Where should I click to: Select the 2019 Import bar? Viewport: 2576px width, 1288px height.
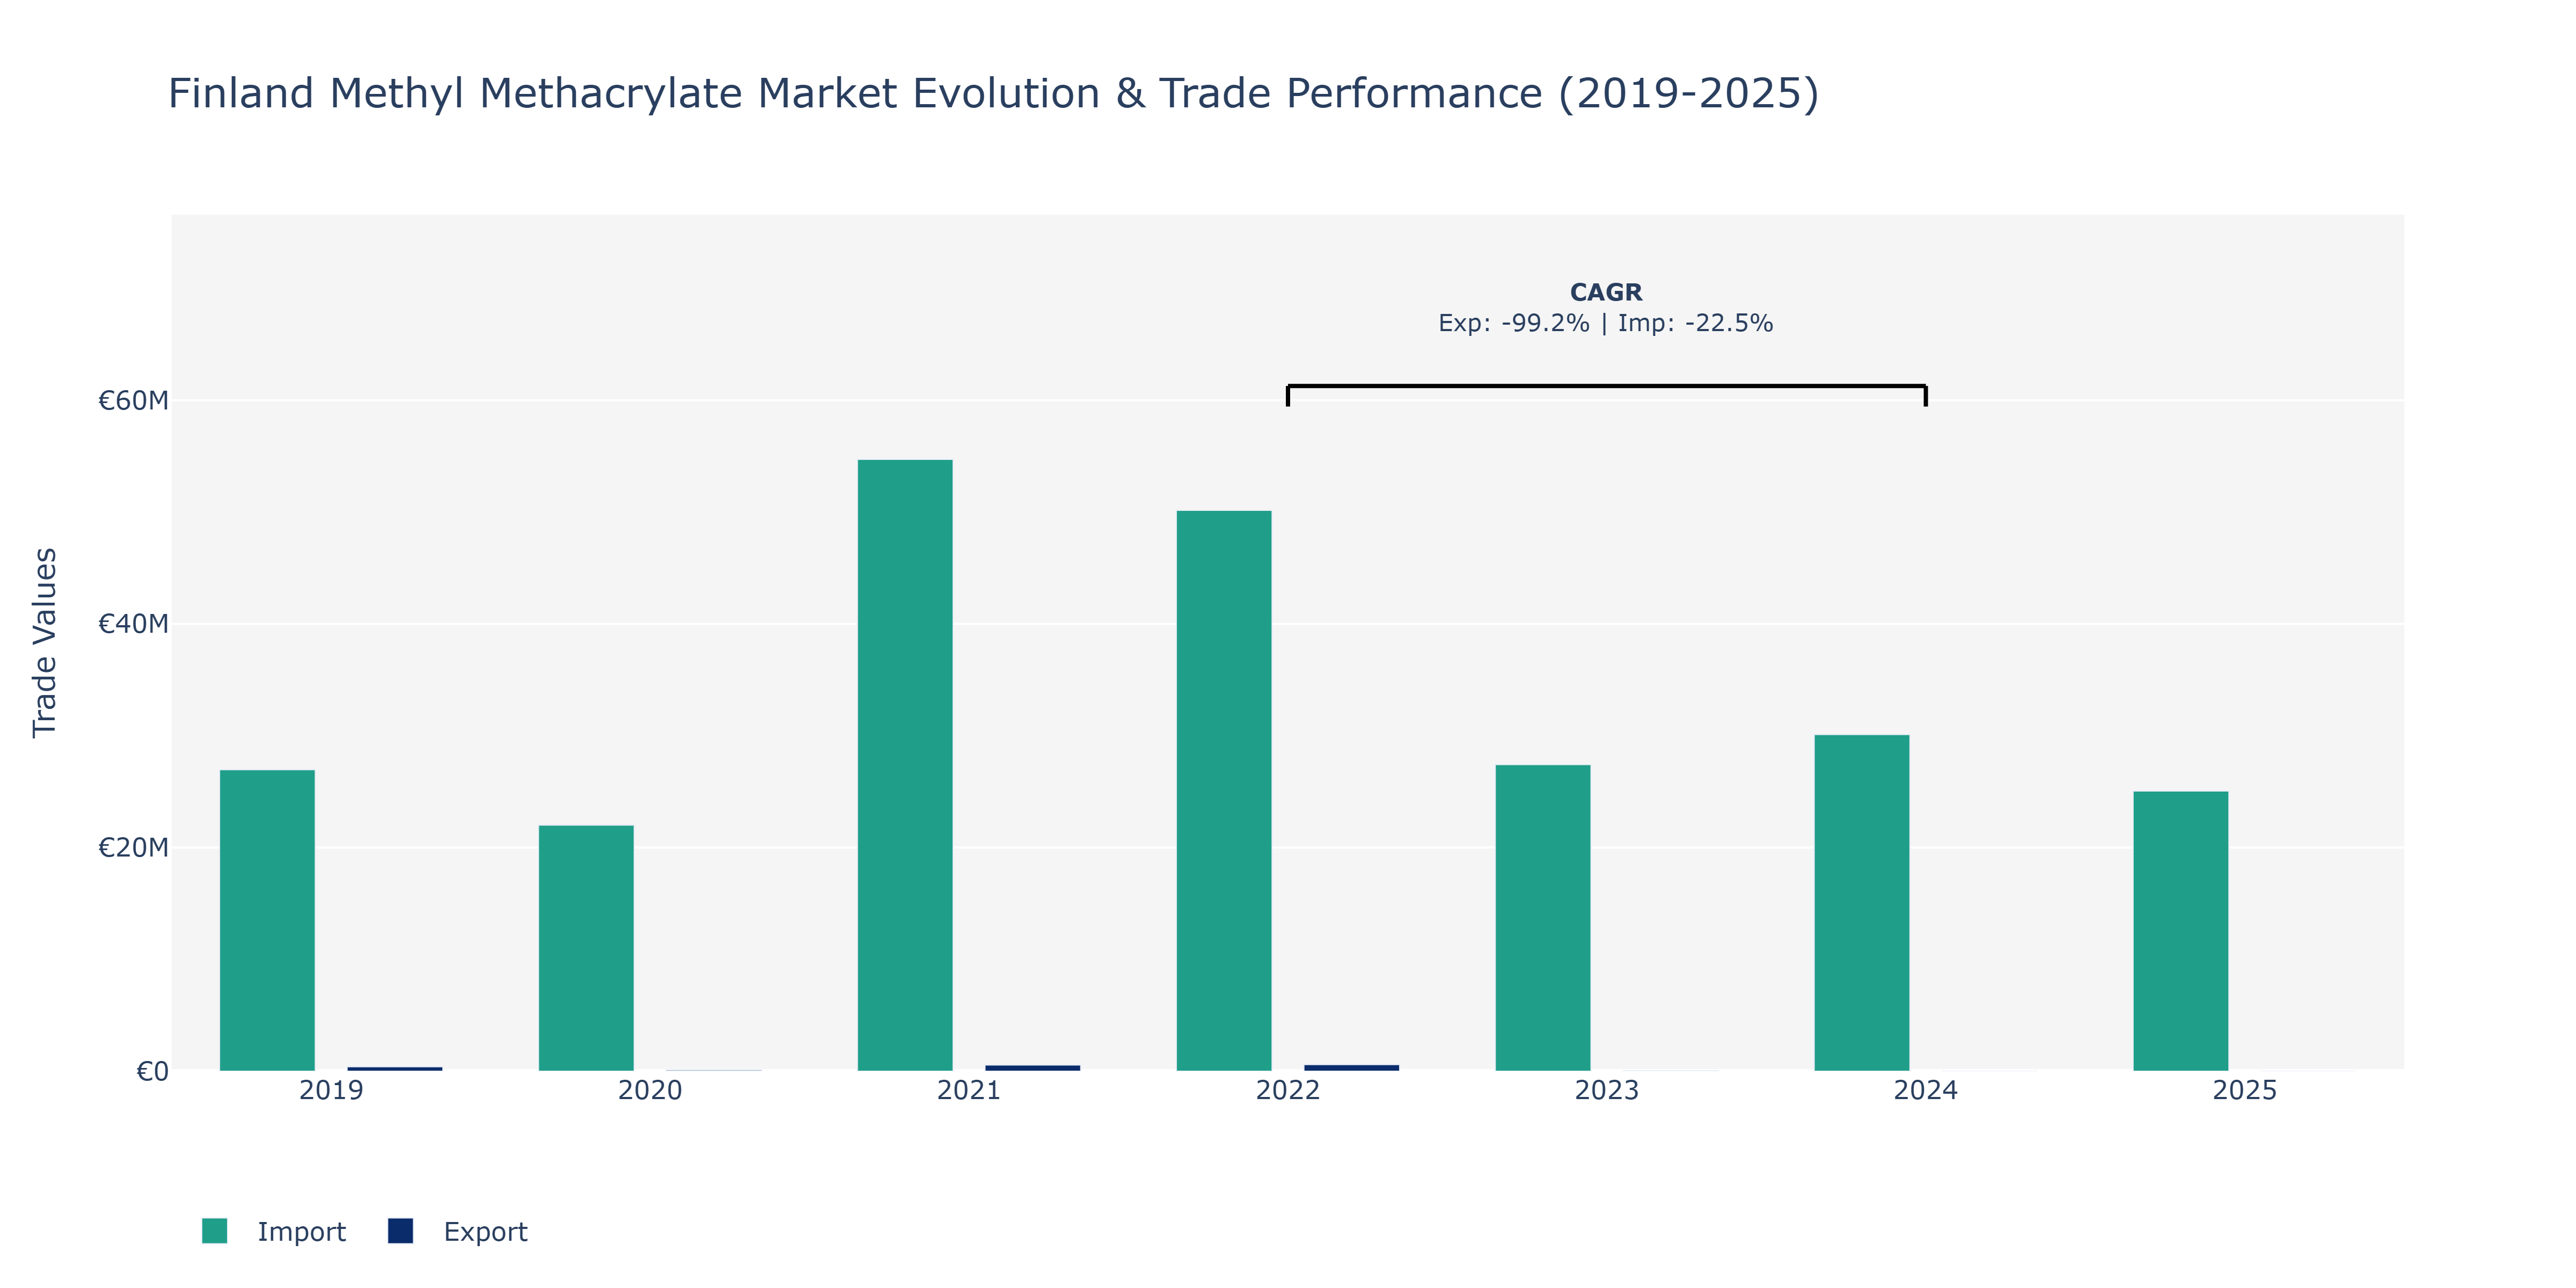(267, 920)
